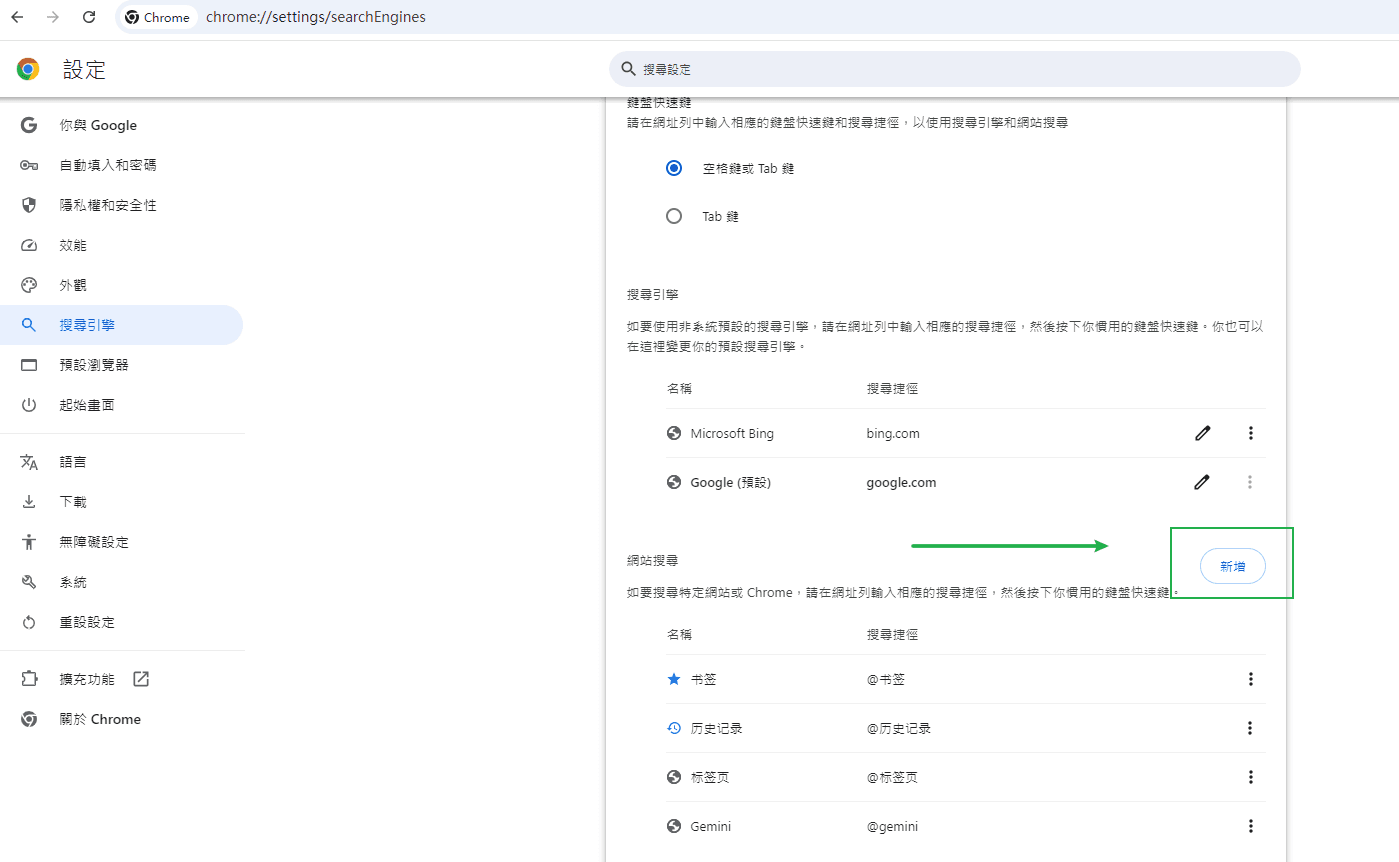Click the Chrome icon for 關於 Chrome
1399x862 pixels.
29,719
